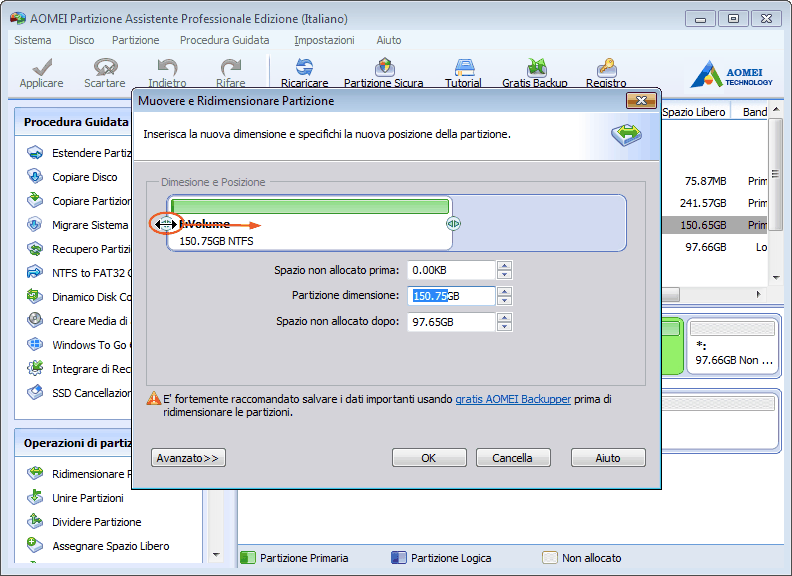The height and width of the screenshot is (576, 792).
Task: Open the Aiuto menu
Action: pos(389,40)
